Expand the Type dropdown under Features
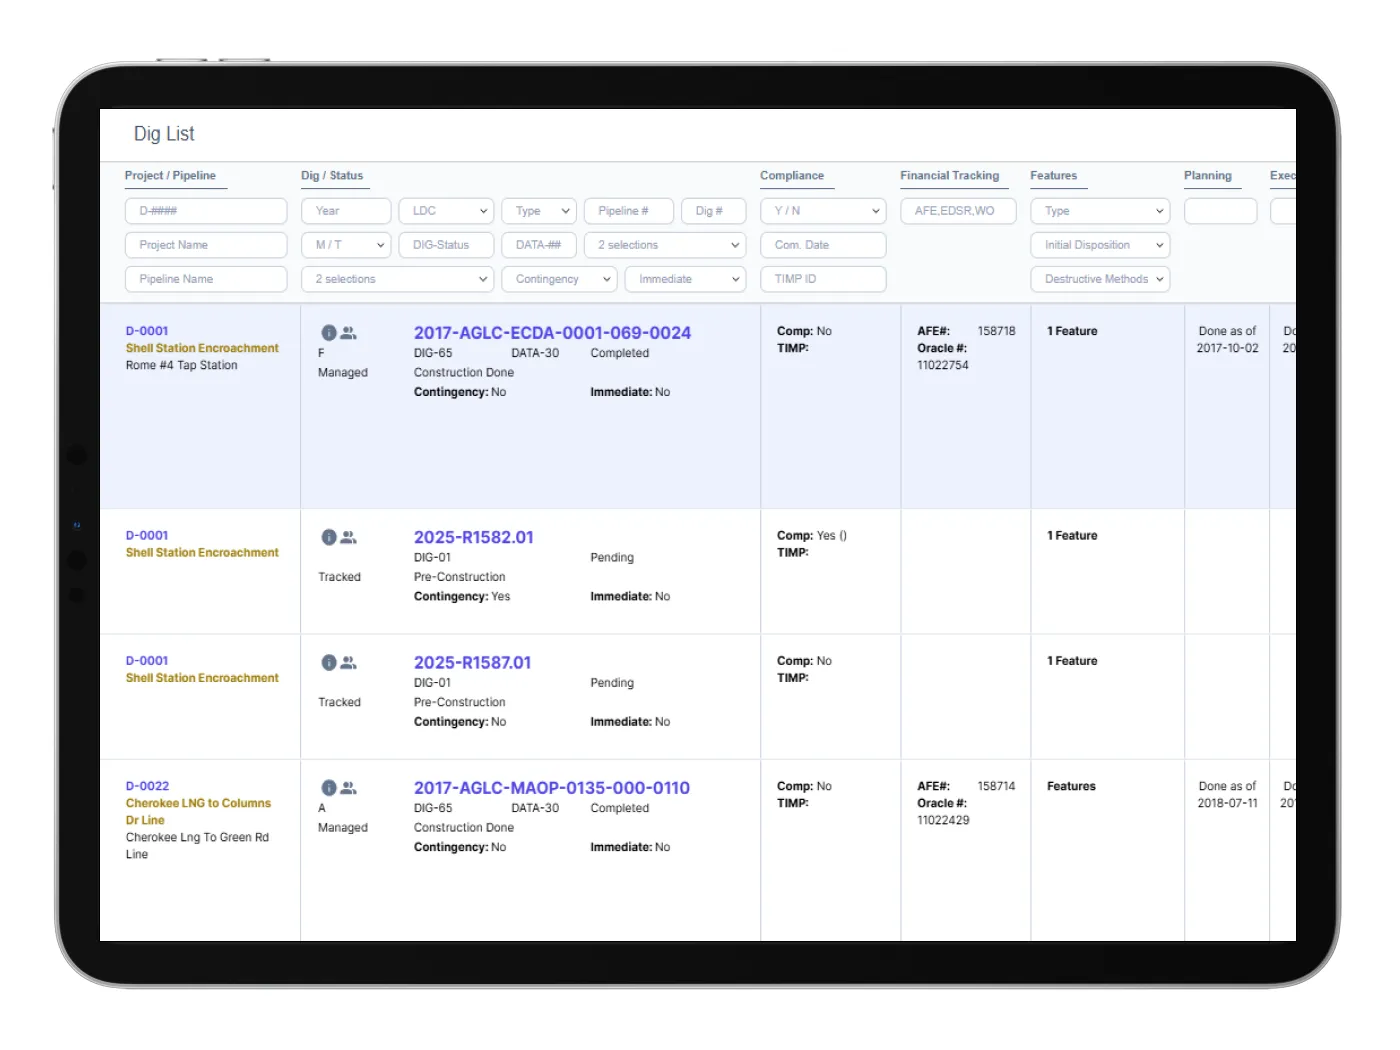 tap(1099, 210)
